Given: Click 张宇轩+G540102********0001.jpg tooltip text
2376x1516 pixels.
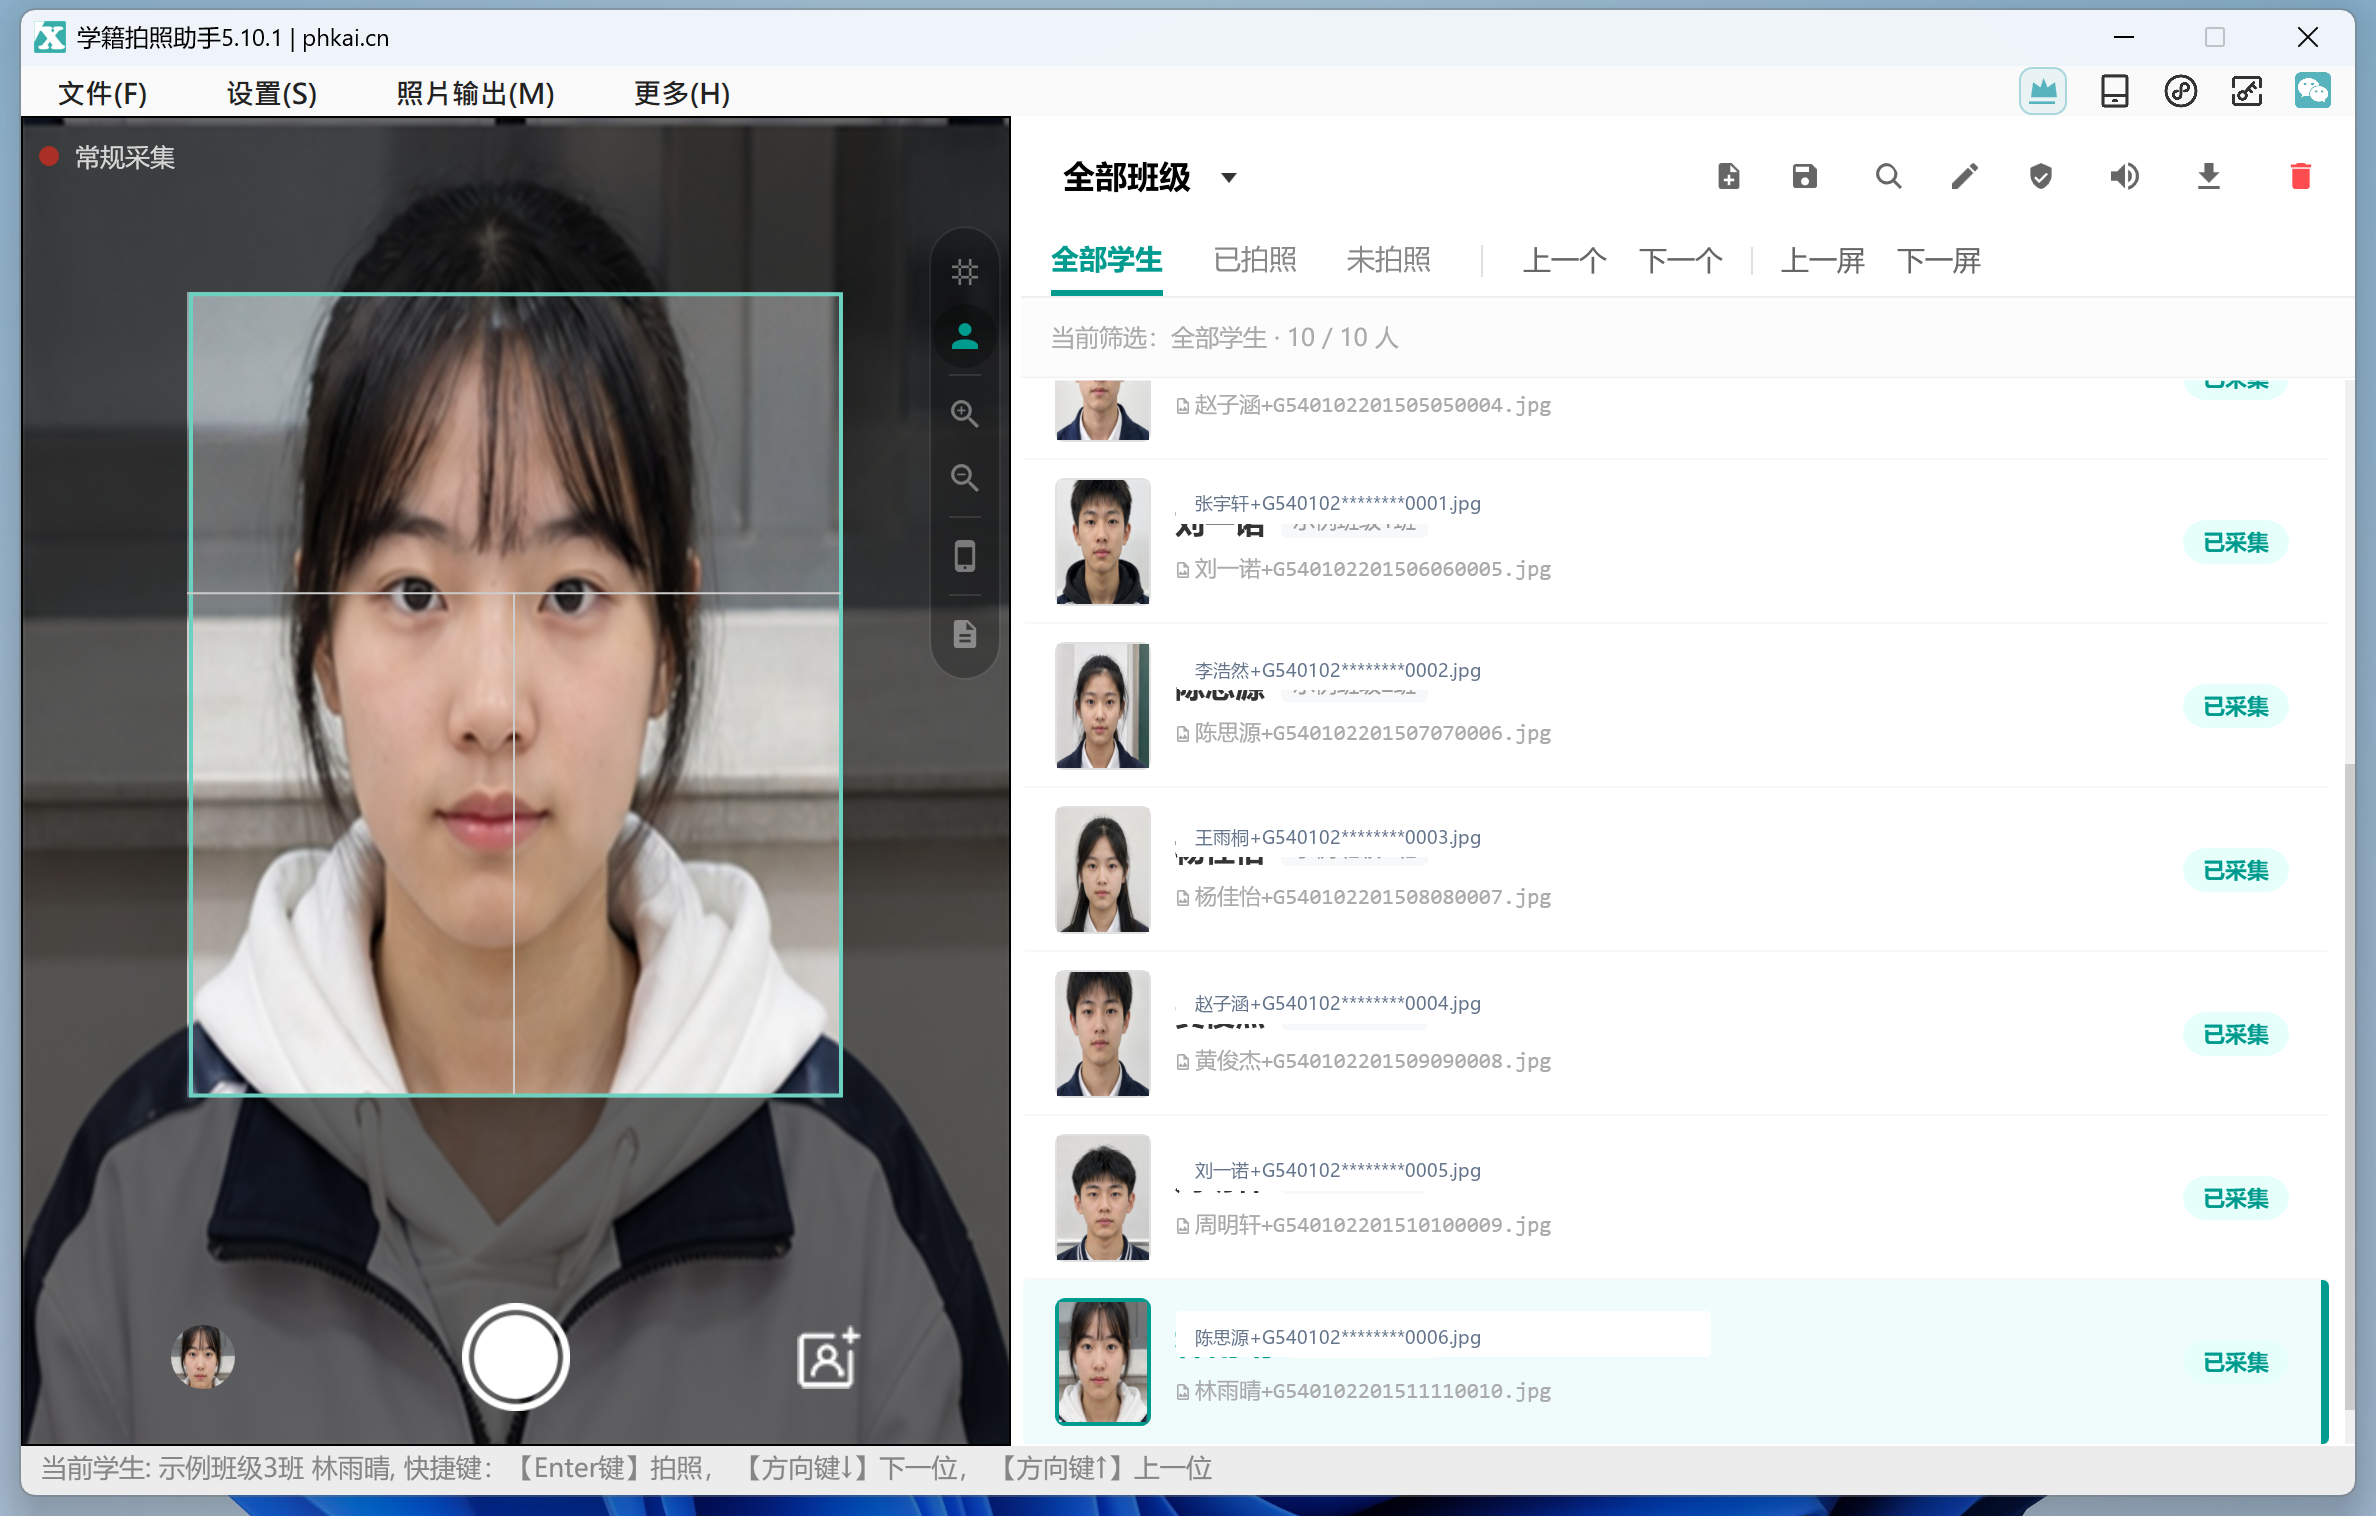Looking at the screenshot, I should tap(1337, 503).
